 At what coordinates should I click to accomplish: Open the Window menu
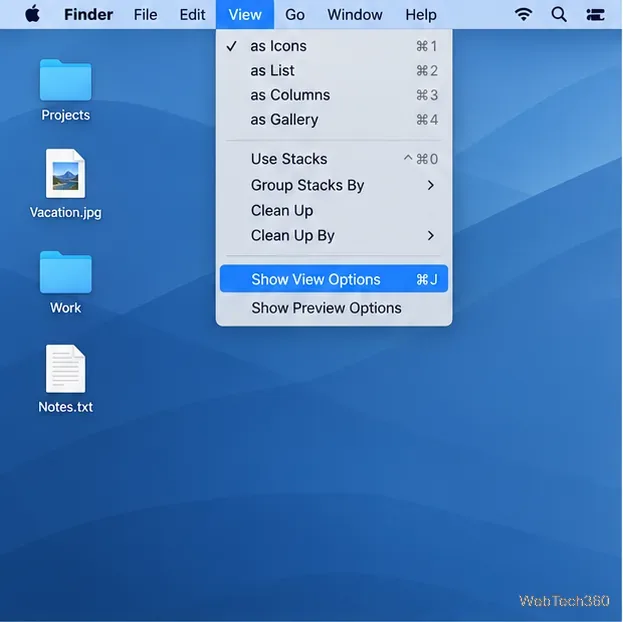355,15
